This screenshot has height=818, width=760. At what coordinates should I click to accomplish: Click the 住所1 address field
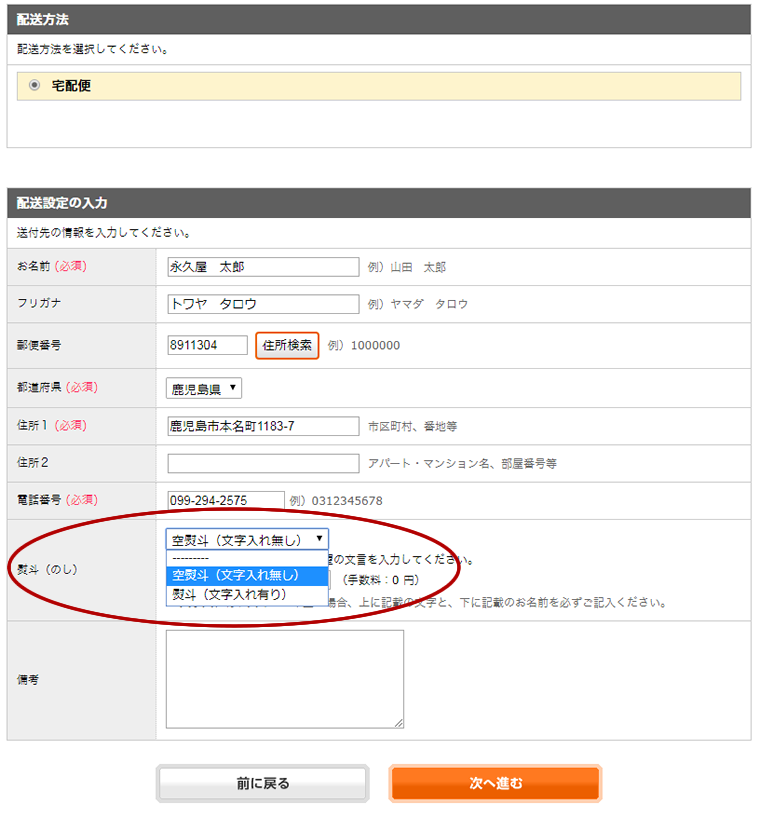click(263, 426)
